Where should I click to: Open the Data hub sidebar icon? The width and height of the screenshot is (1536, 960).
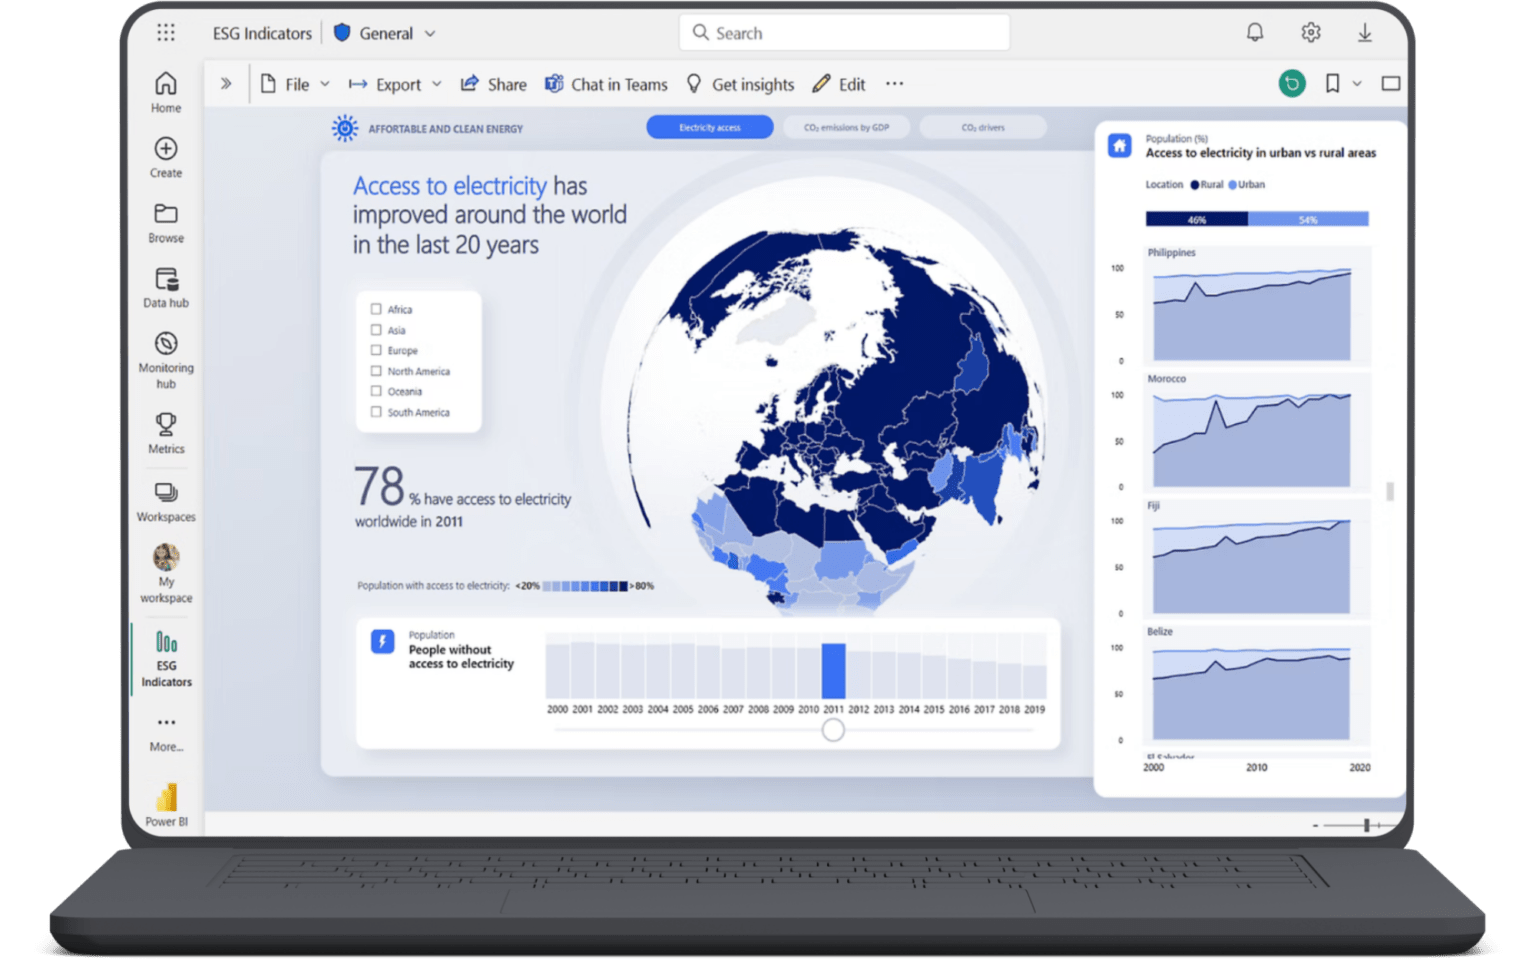point(166,280)
